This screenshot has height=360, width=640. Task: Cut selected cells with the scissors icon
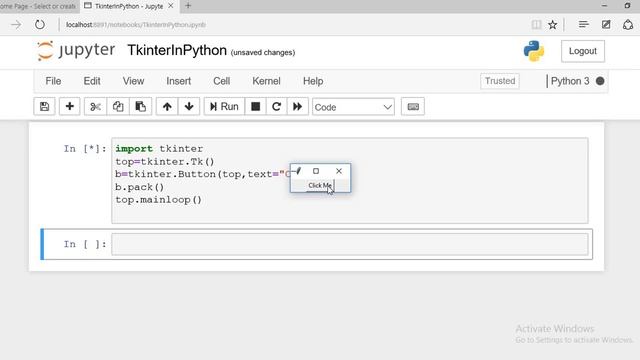click(x=95, y=107)
